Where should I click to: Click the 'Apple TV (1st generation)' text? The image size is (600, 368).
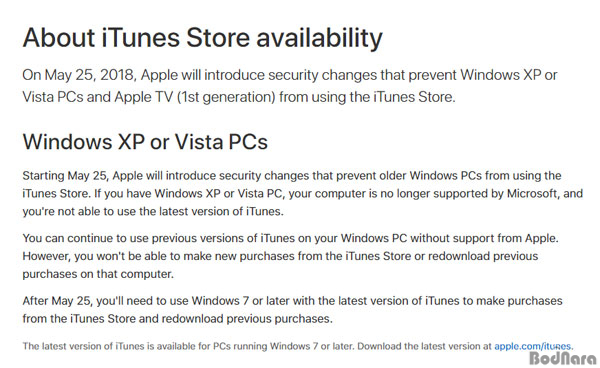pos(195,97)
